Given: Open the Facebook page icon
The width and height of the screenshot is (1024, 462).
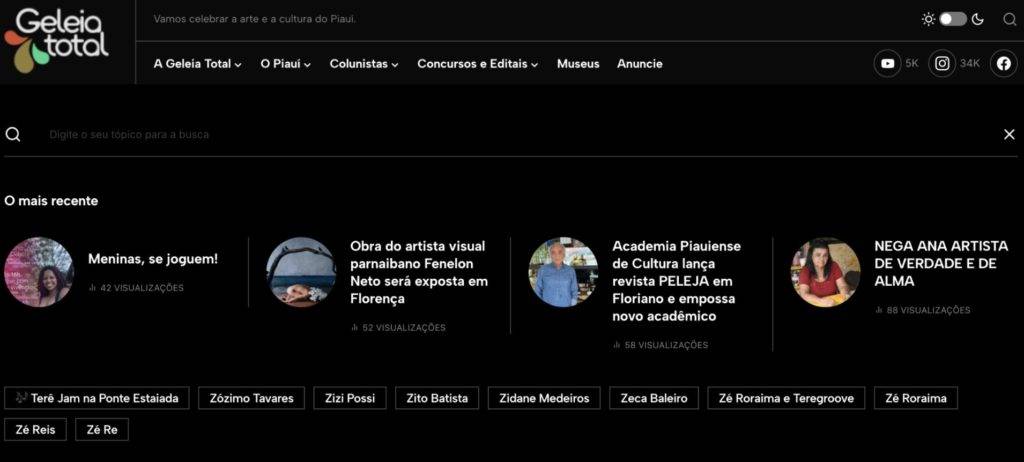Looking at the screenshot, I should 1004,63.
